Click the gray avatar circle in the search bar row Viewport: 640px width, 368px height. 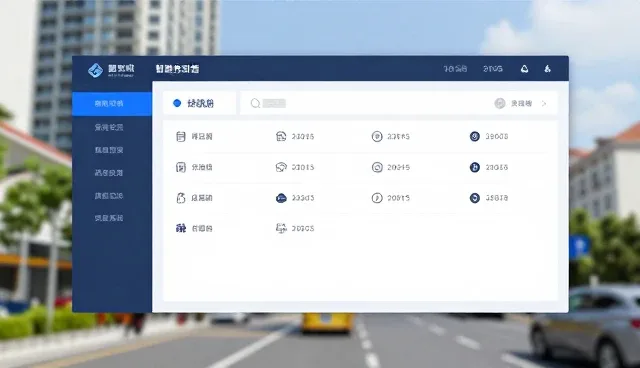(x=500, y=103)
